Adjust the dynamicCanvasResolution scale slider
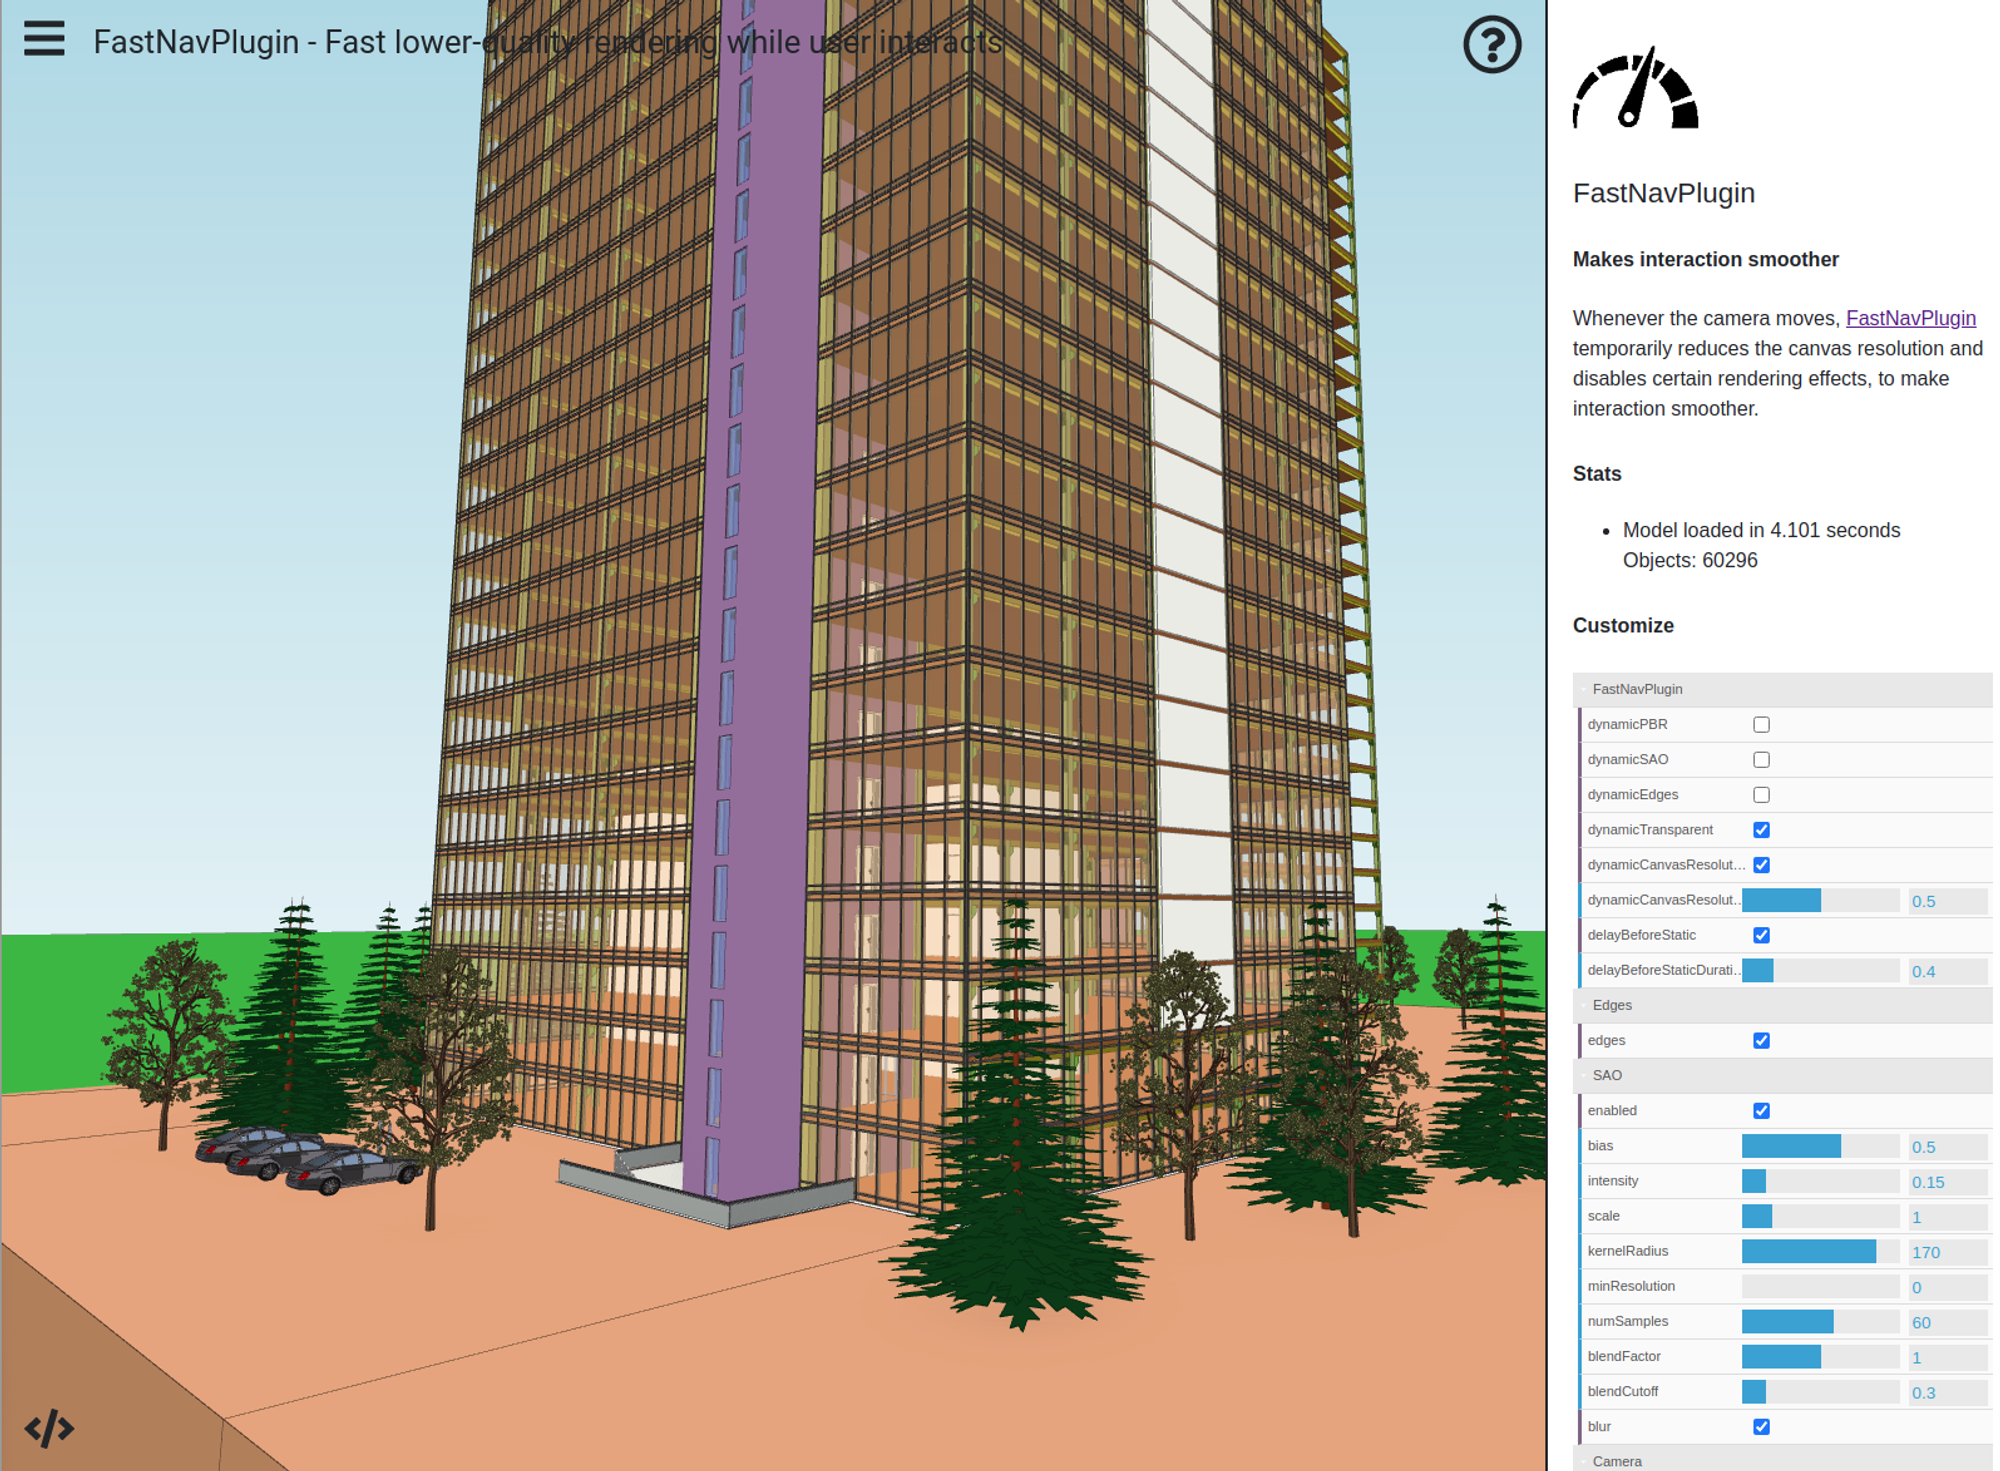Screen dimensions: 2000x1471 1820,900
